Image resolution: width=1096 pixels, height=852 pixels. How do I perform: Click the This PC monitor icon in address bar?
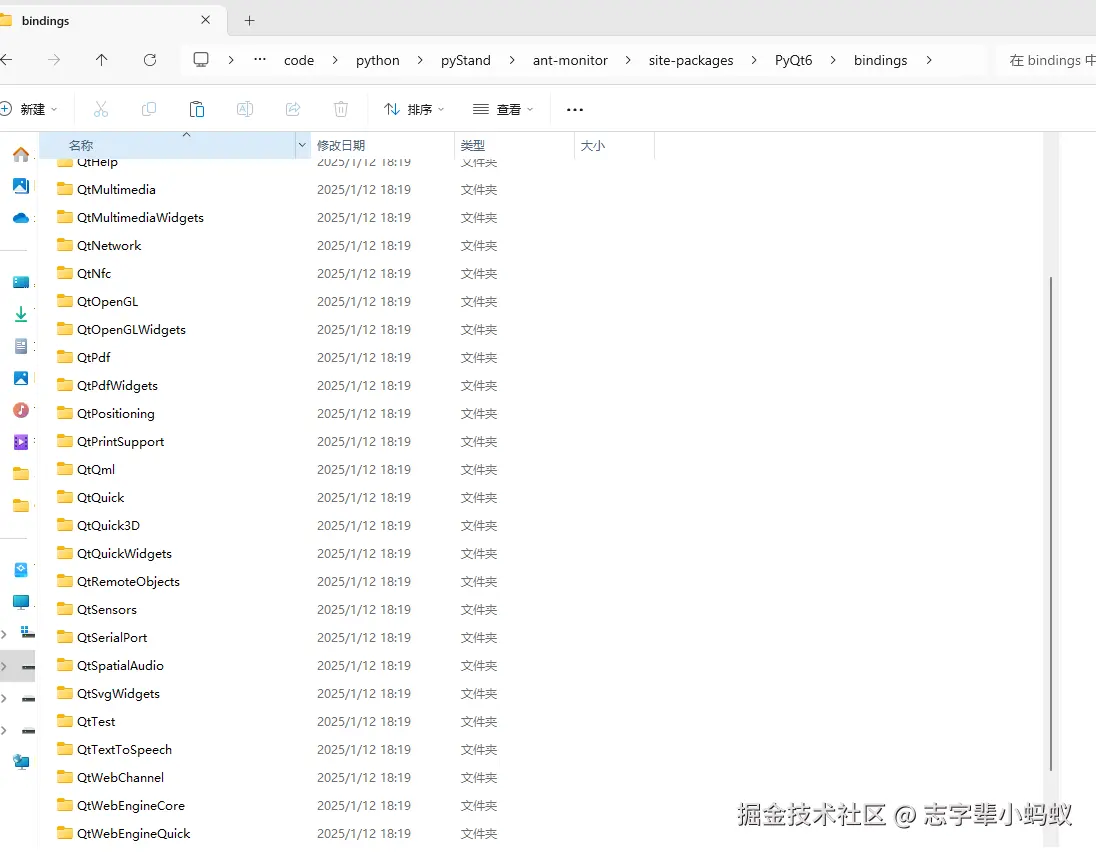point(201,60)
